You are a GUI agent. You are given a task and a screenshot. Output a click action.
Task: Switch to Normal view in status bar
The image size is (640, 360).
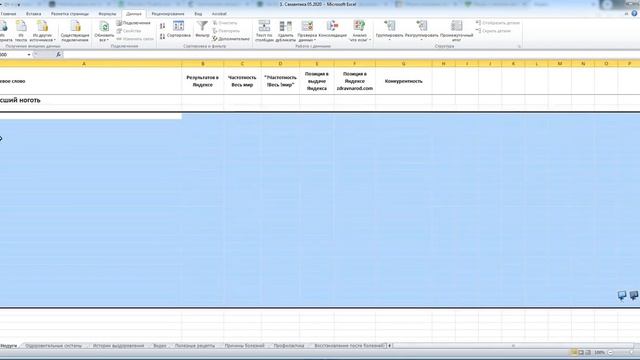pyautogui.click(x=574, y=352)
